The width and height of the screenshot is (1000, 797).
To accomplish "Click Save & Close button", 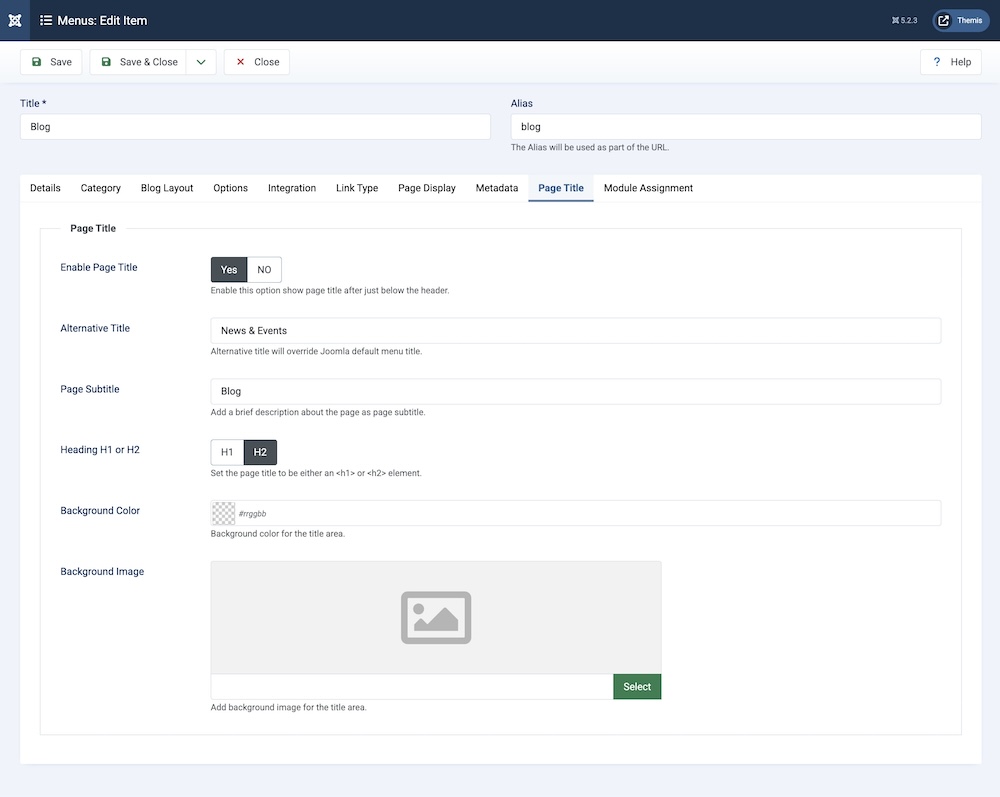I will pyautogui.click(x=139, y=62).
